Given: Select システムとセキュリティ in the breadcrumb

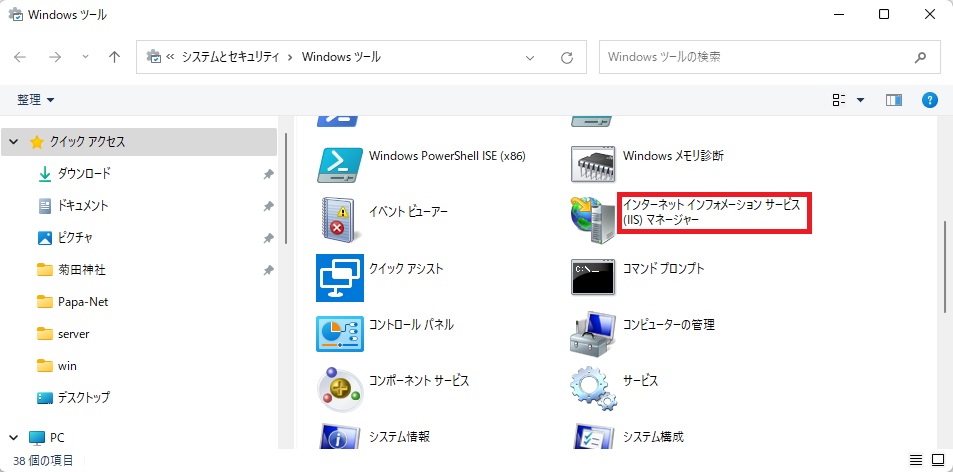Looking at the screenshot, I should click(x=231, y=57).
